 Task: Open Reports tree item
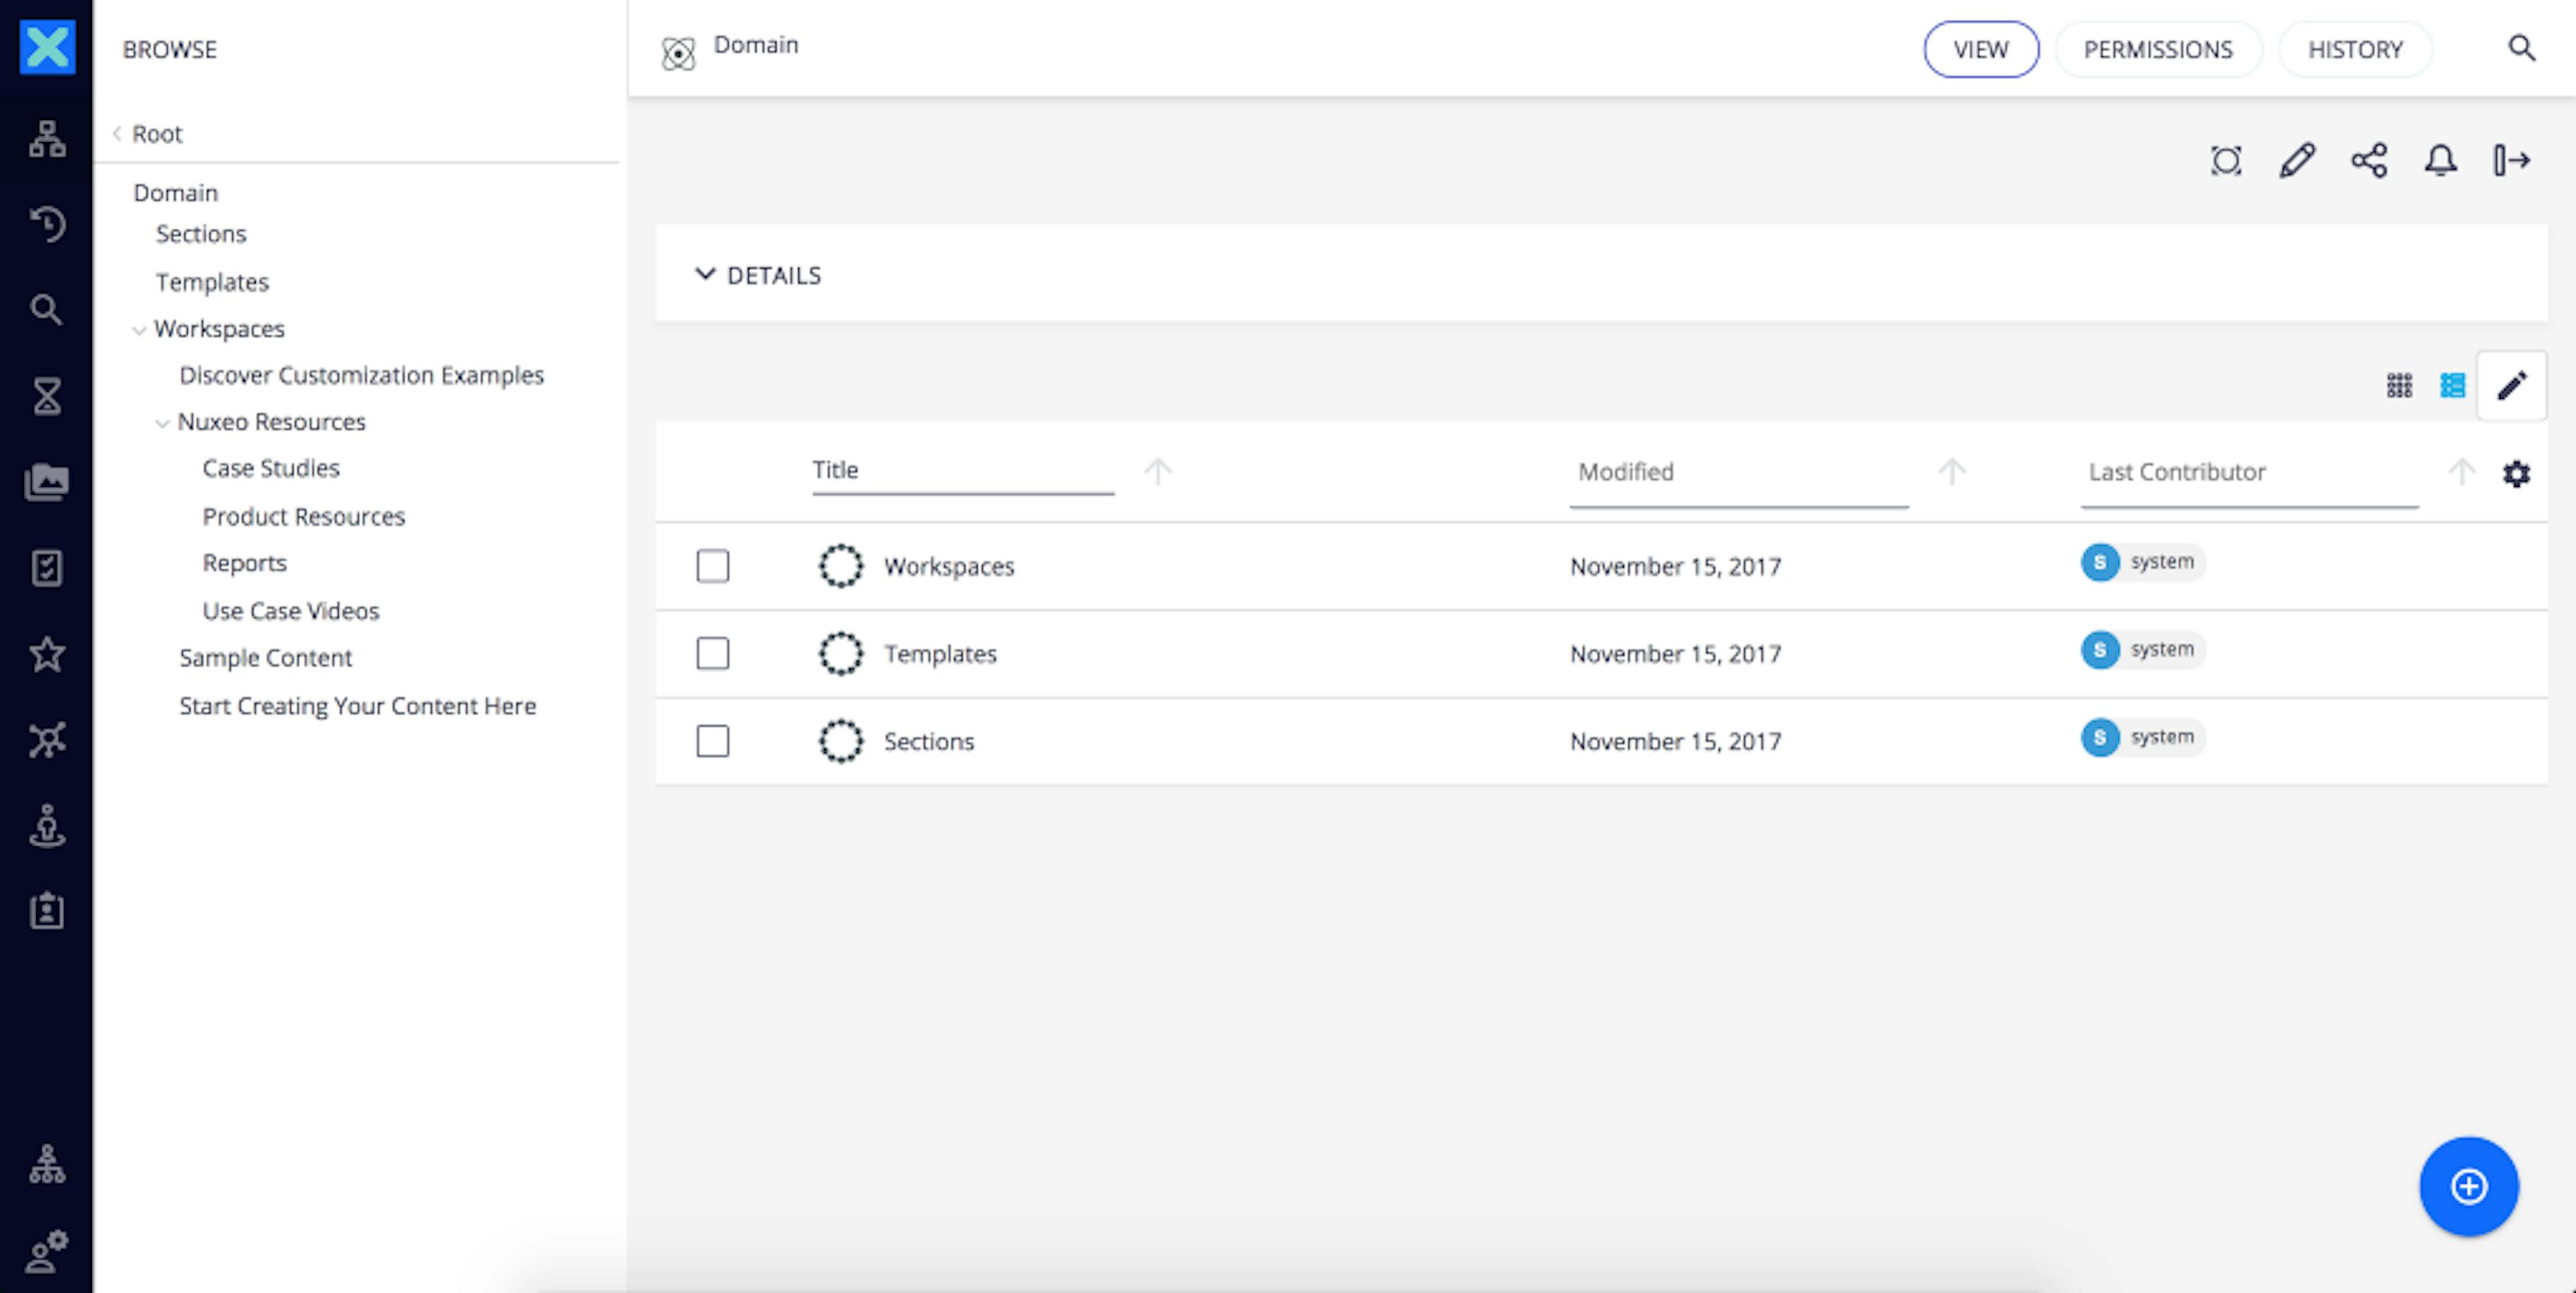[x=244, y=563]
